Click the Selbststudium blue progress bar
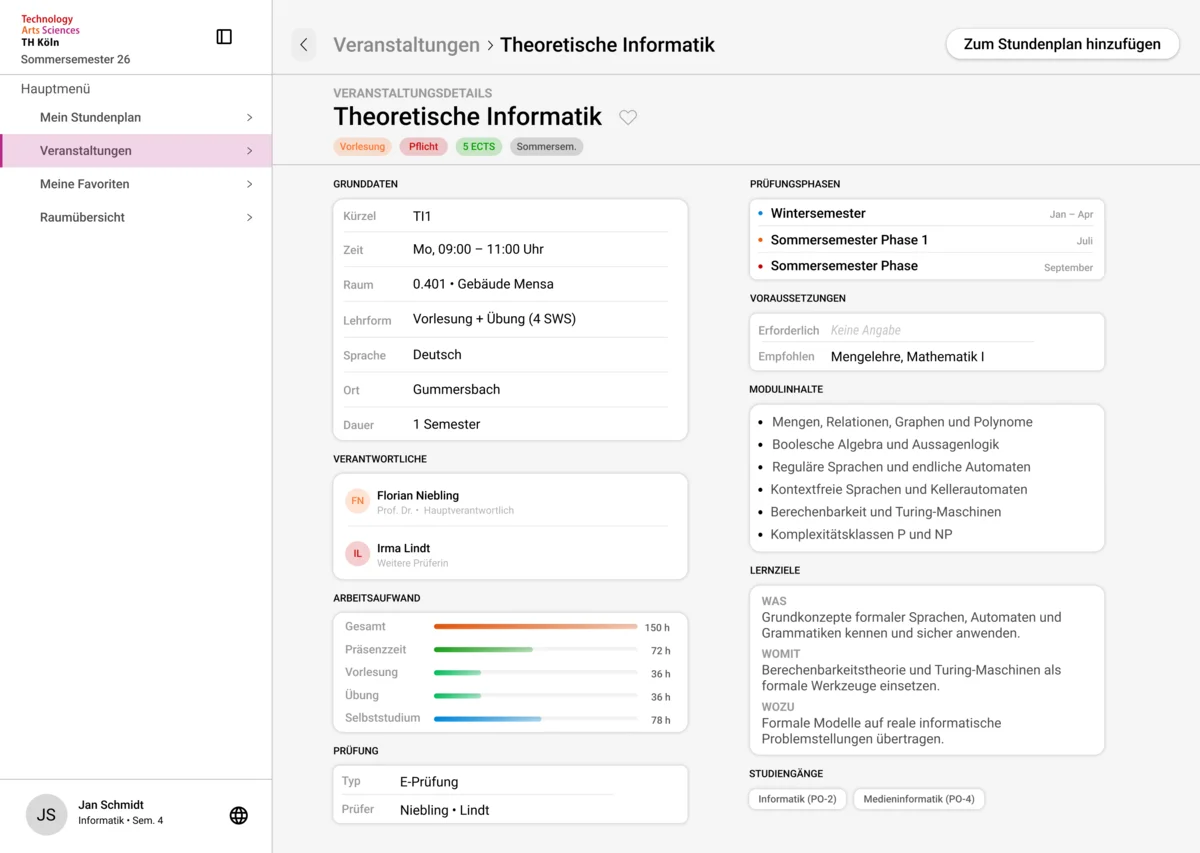1200x853 pixels. [x=488, y=719]
